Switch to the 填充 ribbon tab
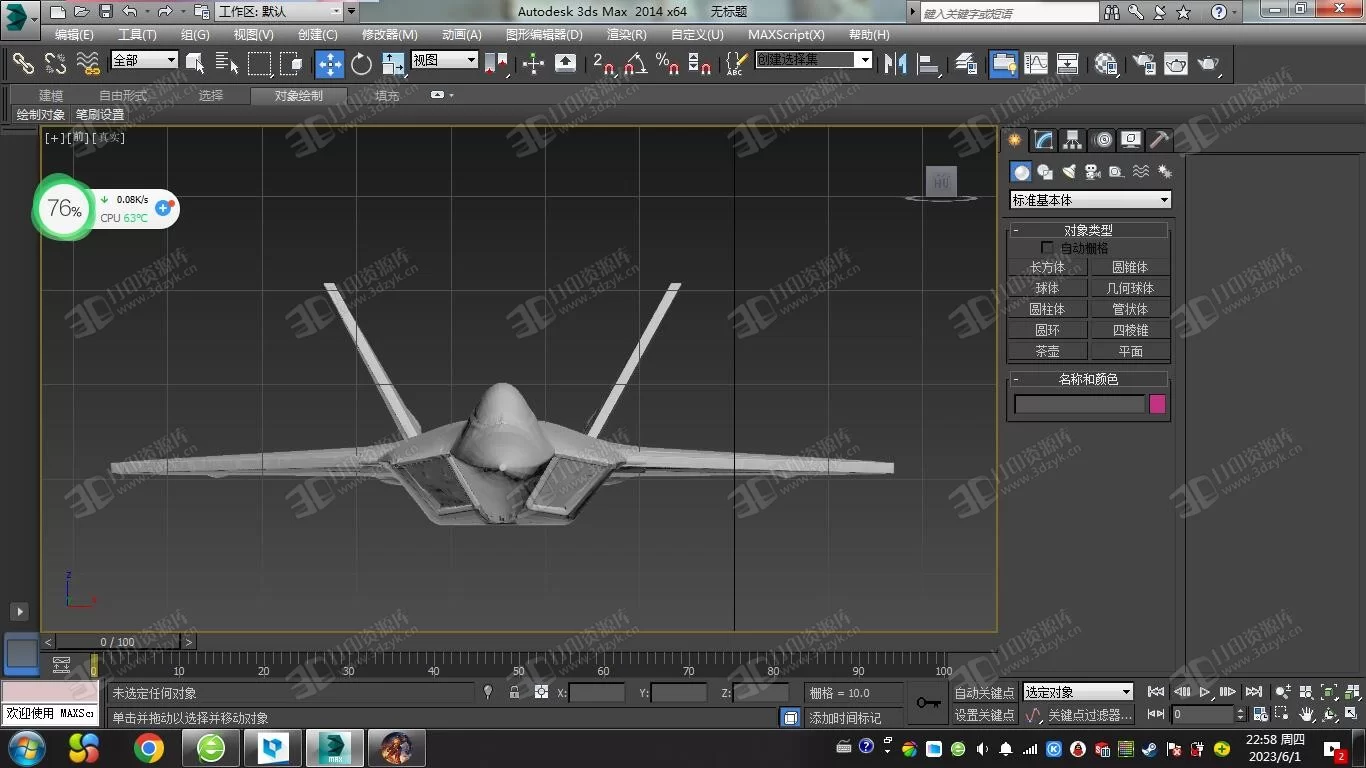Image resolution: width=1366 pixels, height=768 pixels. 387,96
